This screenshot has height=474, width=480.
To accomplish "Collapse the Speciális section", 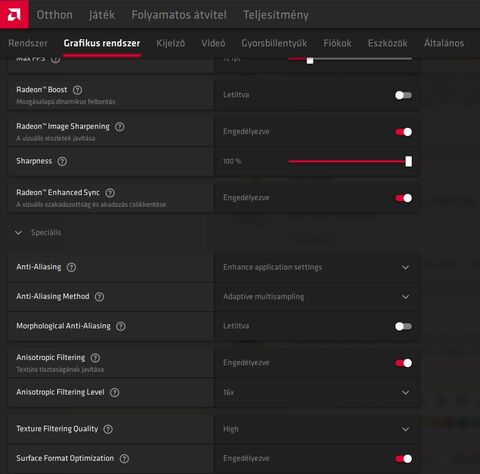I will pyautogui.click(x=19, y=233).
